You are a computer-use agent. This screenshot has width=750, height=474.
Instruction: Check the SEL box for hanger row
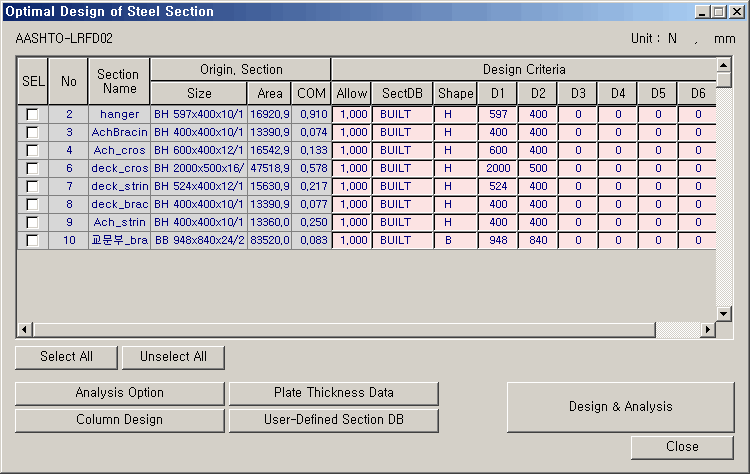33,114
